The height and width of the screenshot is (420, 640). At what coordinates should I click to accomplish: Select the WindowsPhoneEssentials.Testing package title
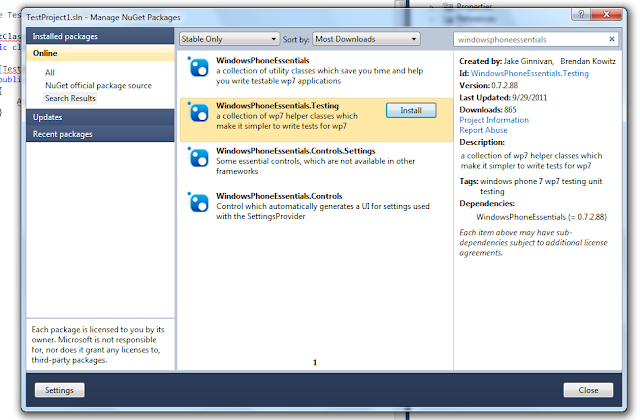[x=278, y=106]
